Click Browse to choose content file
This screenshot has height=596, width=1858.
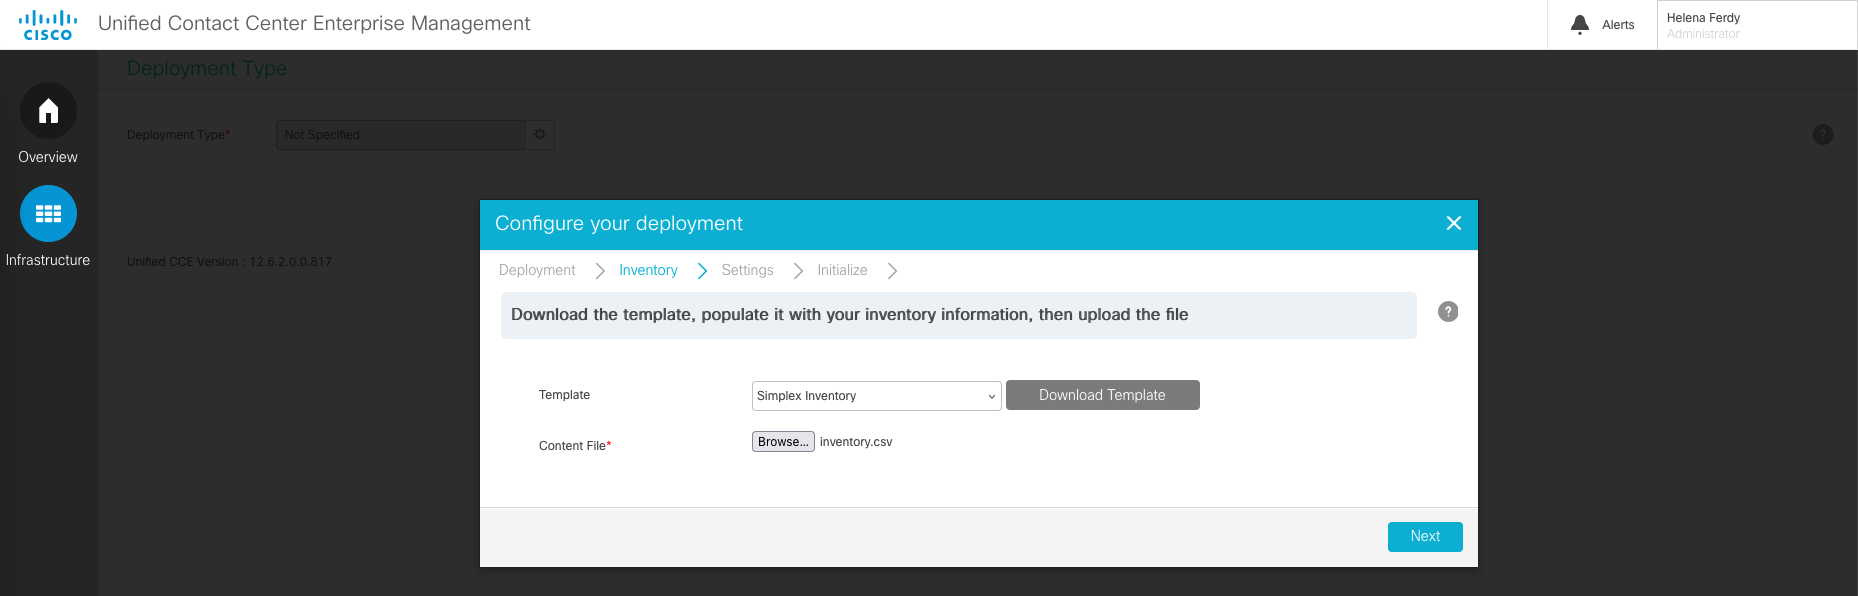point(783,442)
